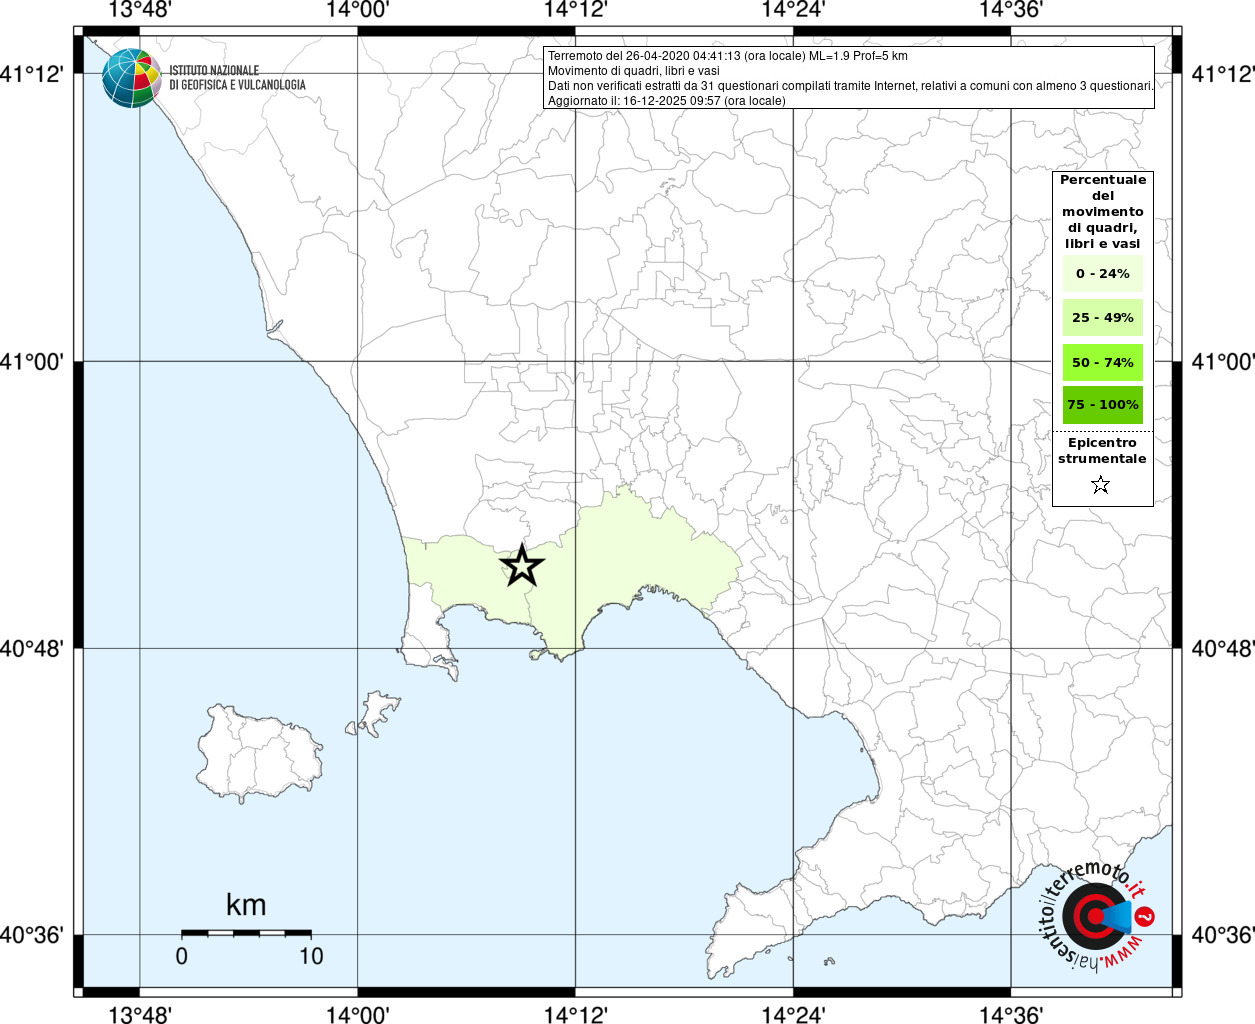1255x1024 pixels.
Task: Click the 'Aggiornato il: 16-12-2025' line
Action: [x=666, y=101]
